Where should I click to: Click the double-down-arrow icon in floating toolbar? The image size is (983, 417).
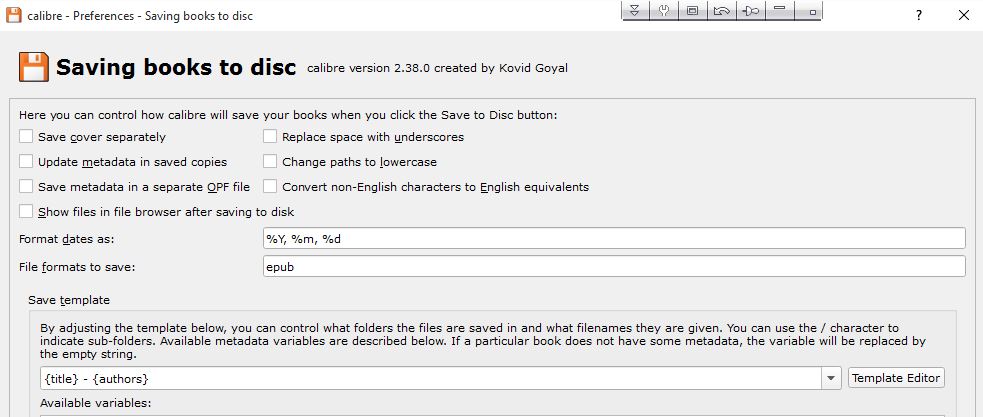click(636, 11)
